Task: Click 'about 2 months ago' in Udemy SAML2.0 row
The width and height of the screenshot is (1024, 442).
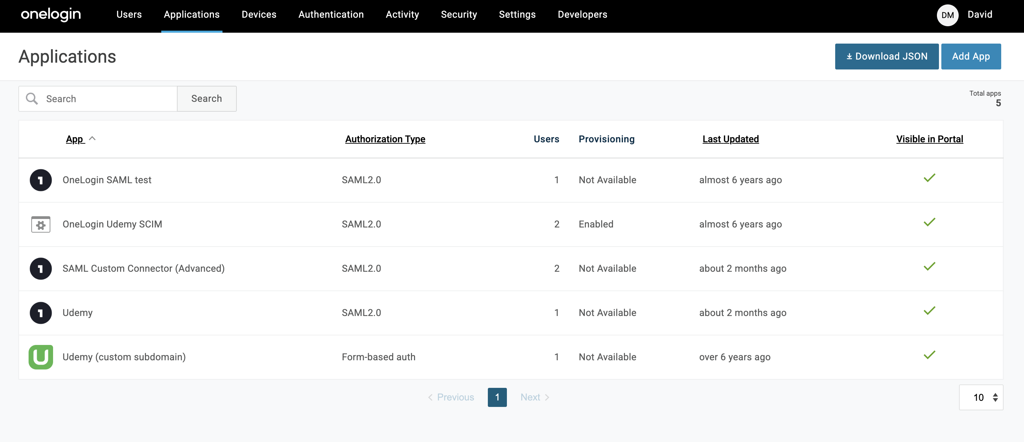Action: tap(743, 313)
